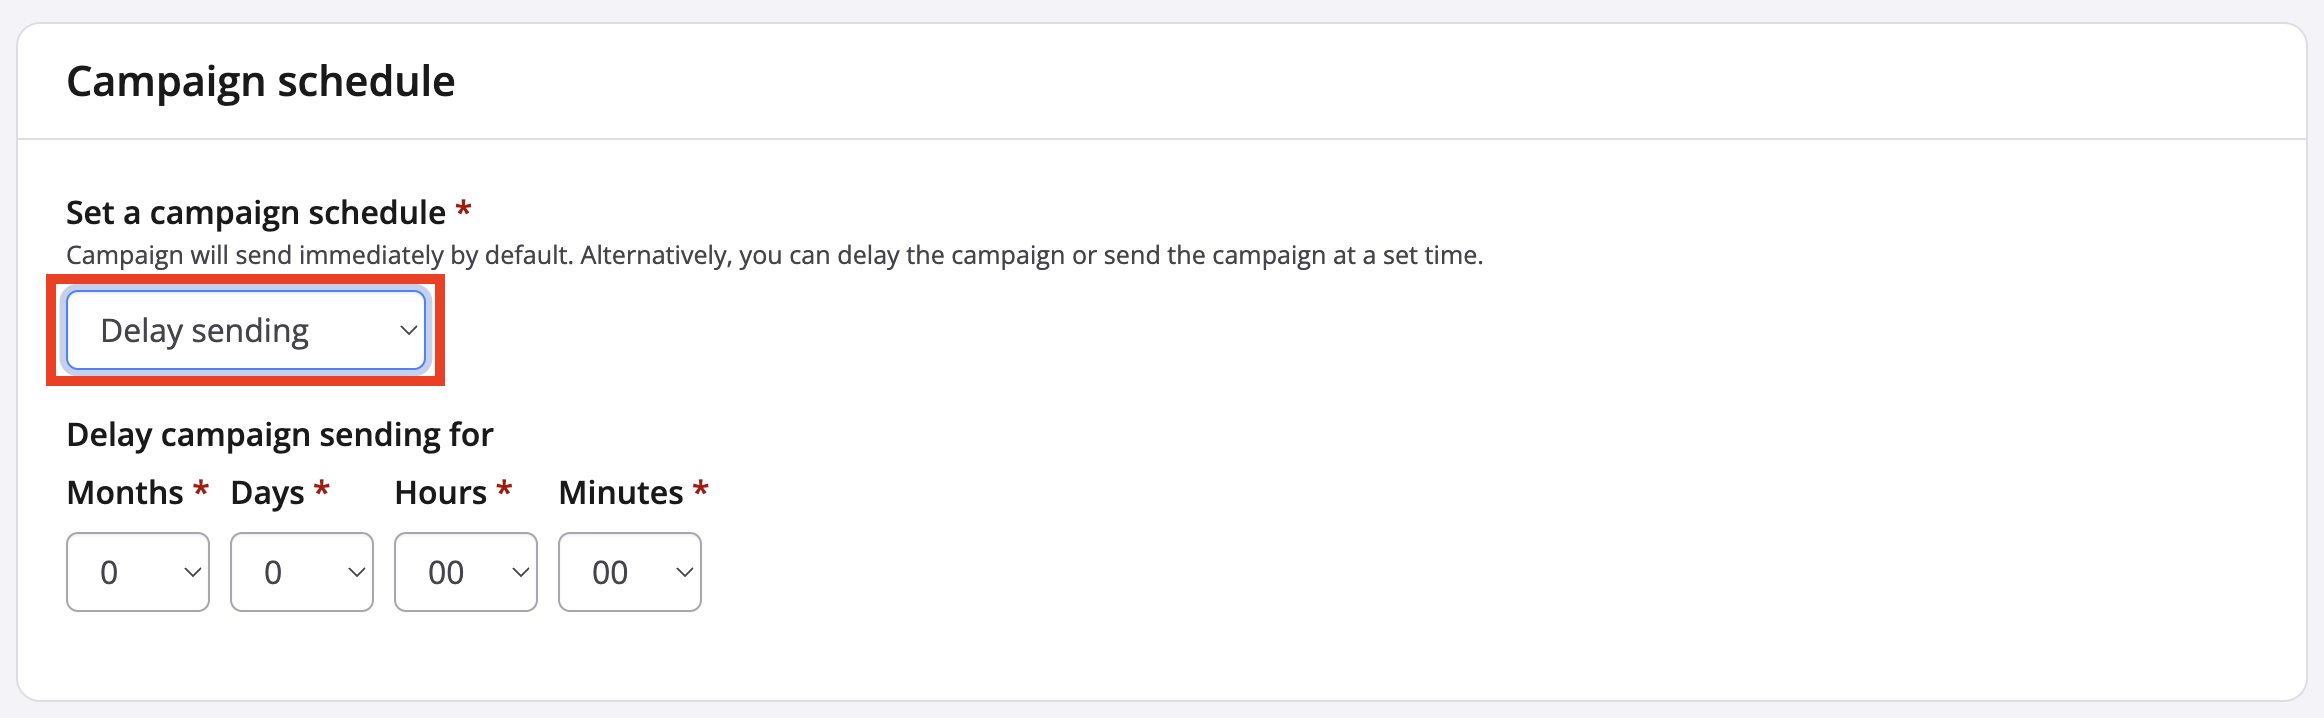Click the Set a campaign schedule label
The height and width of the screenshot is (718, 2324).
pyautogui.click(x=255, y=213)
